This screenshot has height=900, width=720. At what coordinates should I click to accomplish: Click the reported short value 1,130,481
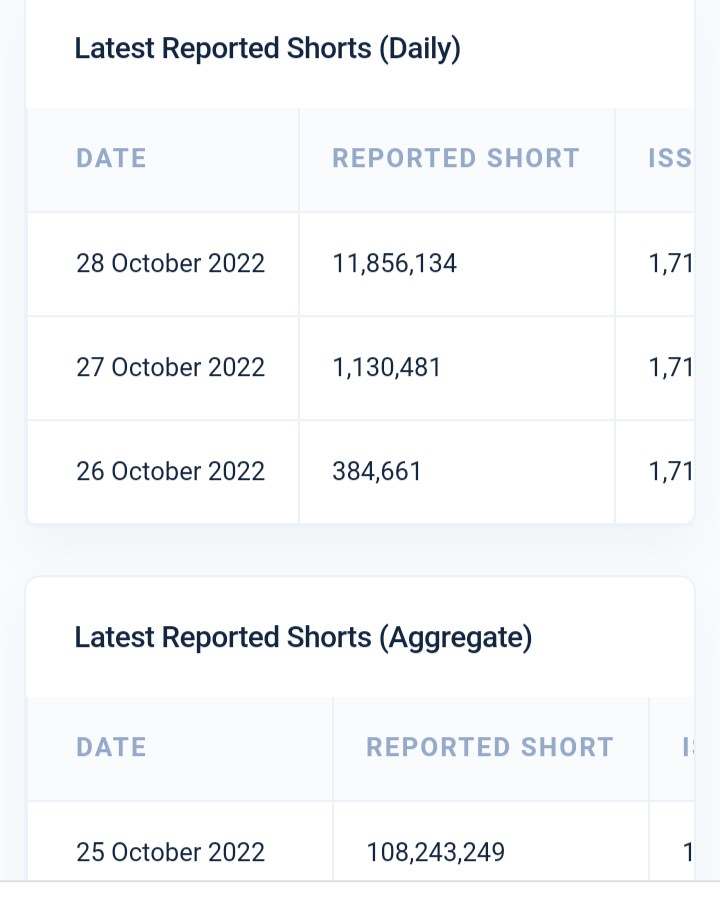tap(386, 368)
